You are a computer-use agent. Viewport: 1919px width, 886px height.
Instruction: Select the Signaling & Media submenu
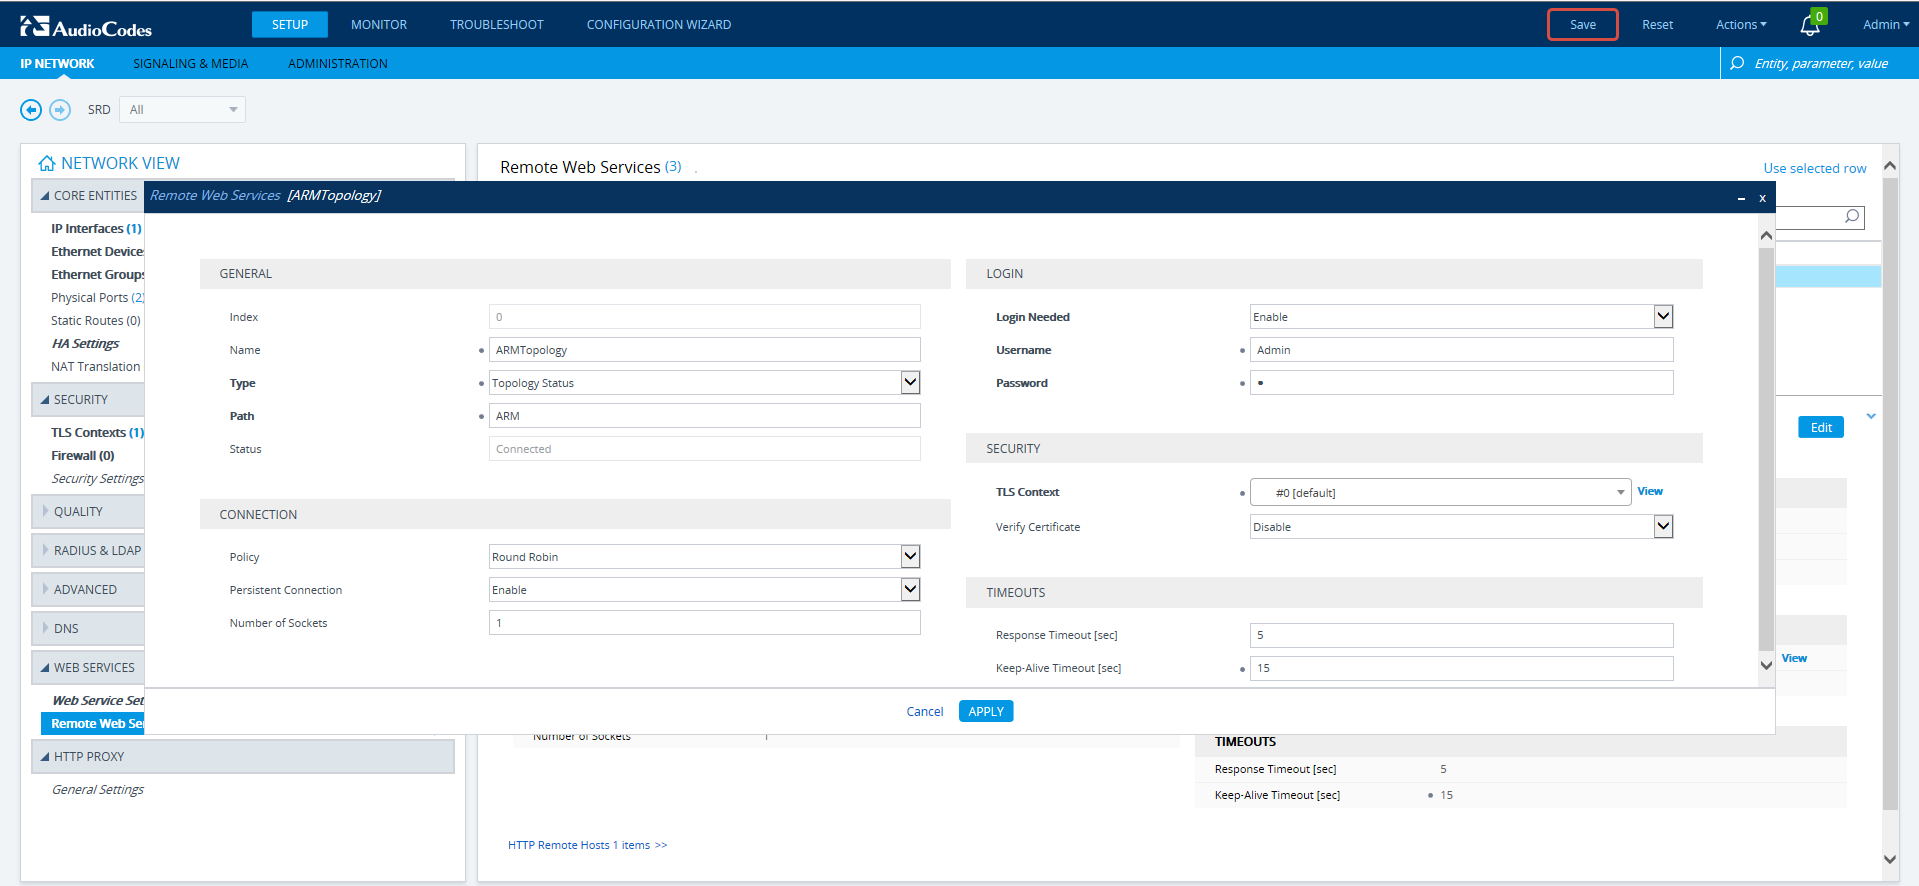tap(191, 63)
